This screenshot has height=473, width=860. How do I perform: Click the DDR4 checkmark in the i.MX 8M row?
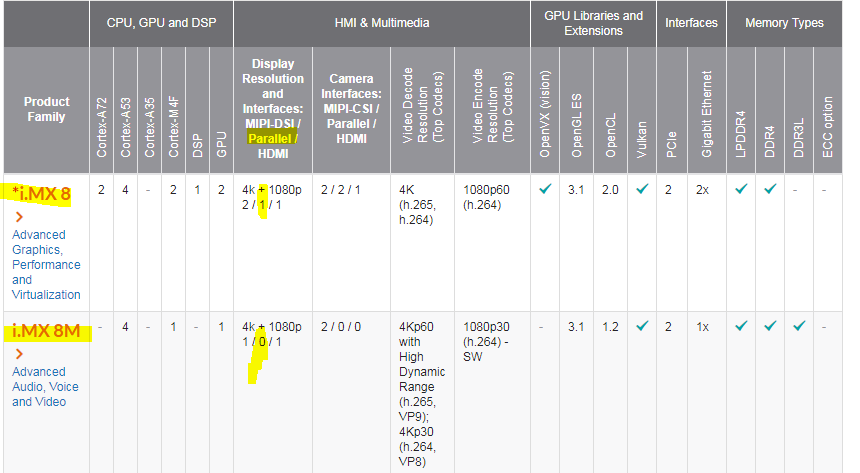(x=770, y=326)
